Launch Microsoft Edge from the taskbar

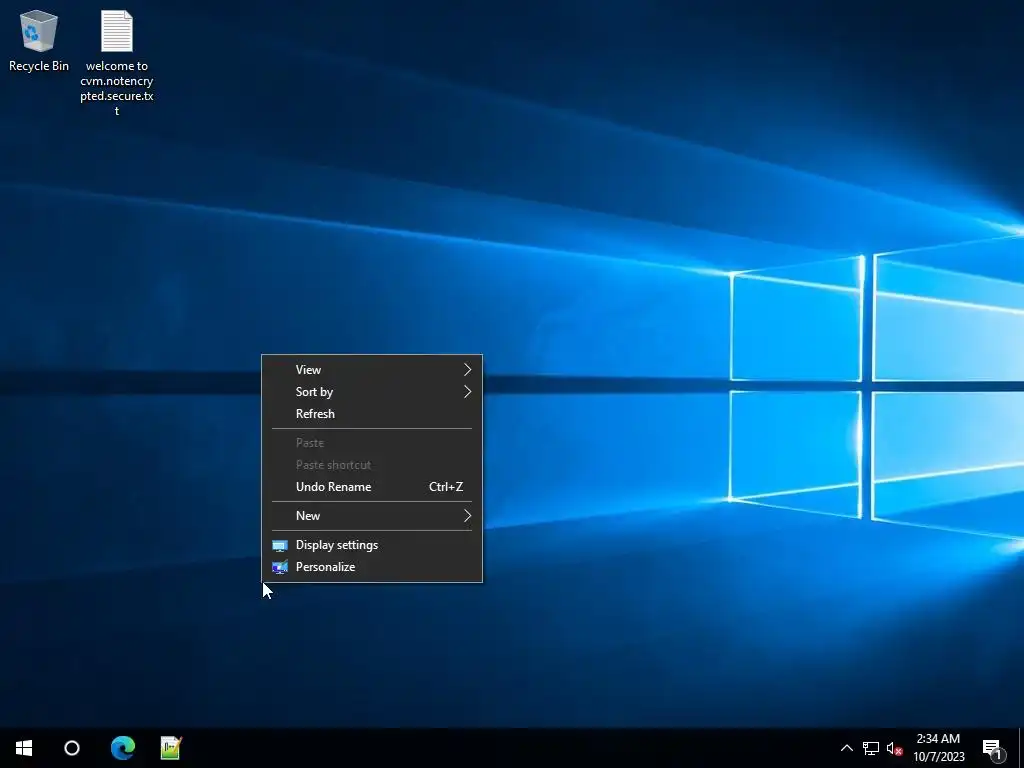coord(123,748)
